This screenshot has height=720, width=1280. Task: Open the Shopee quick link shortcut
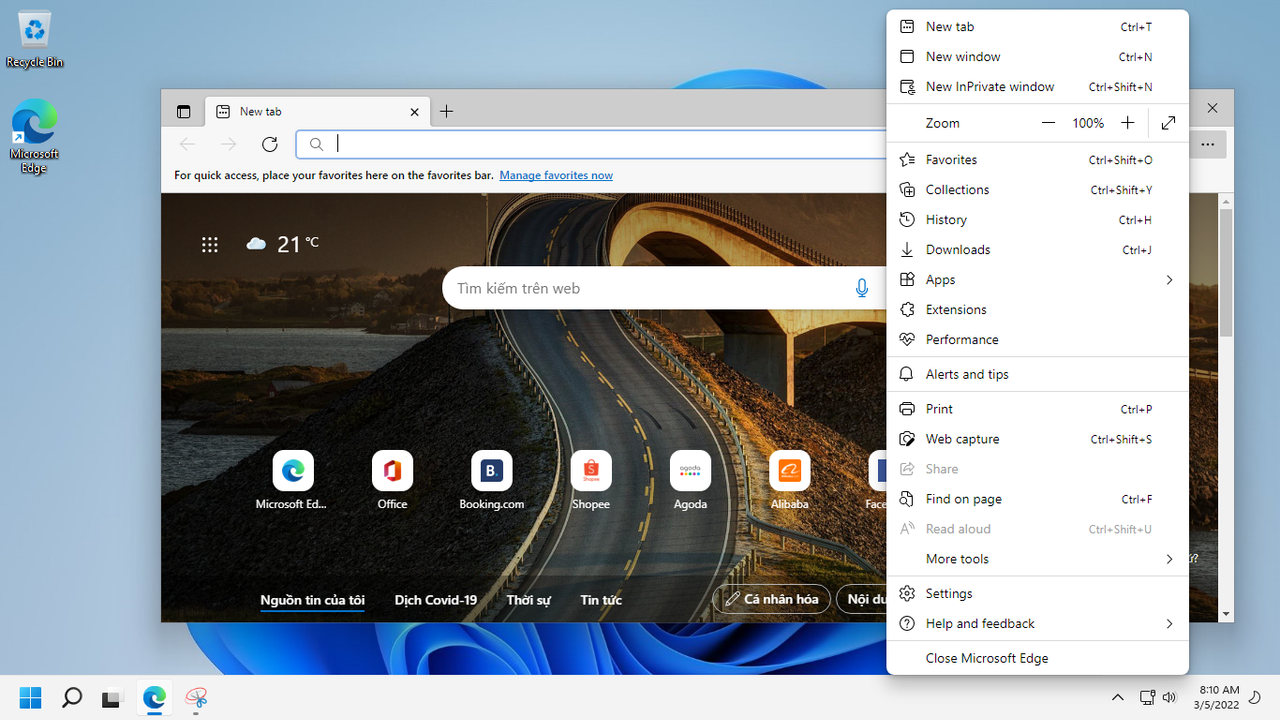click(x=590, y=470)
